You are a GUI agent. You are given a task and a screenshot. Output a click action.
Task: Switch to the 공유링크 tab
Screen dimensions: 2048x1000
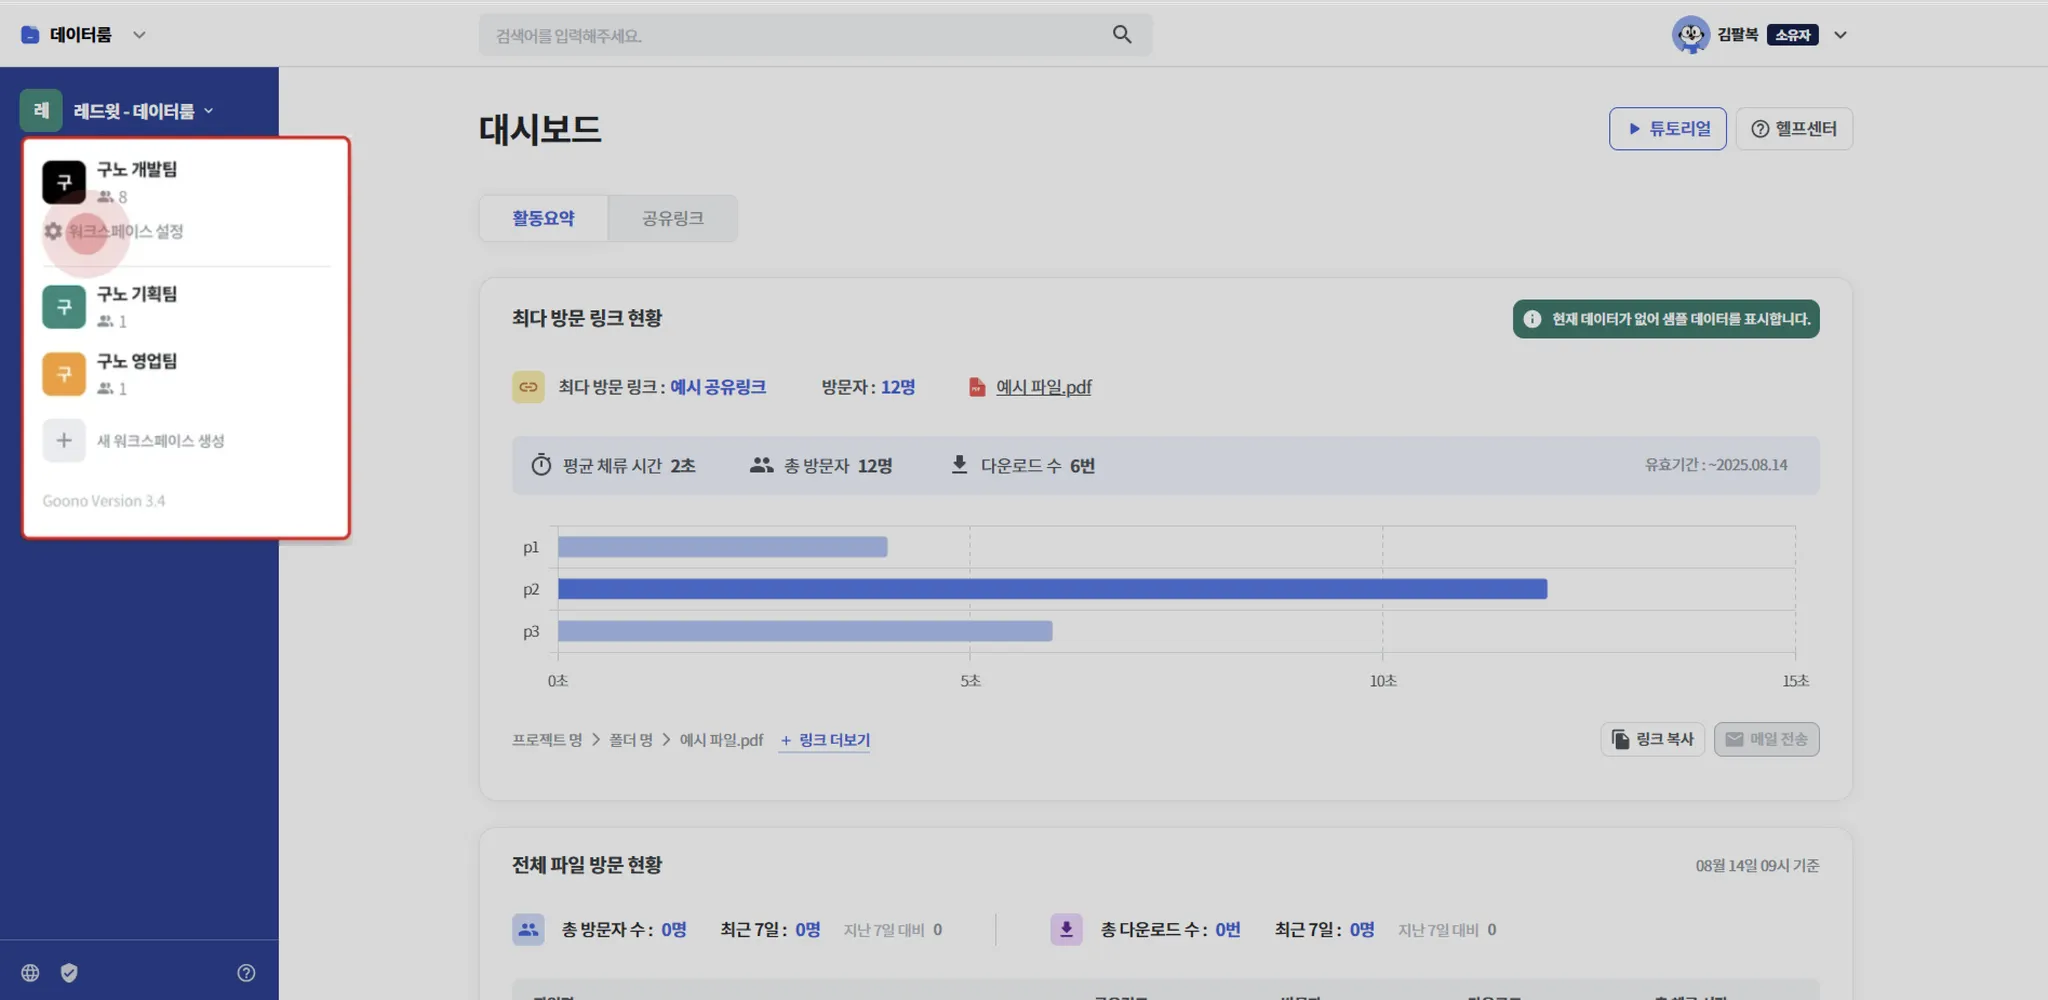tap(672, 218)
